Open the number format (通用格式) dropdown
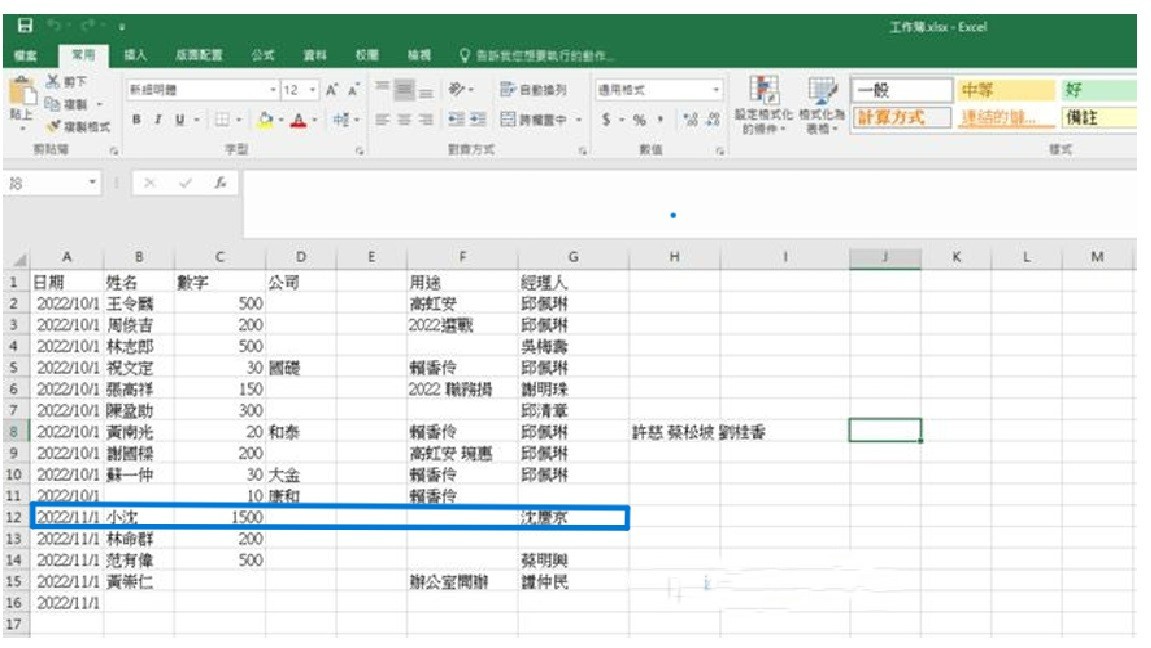Image resolution: width=1151 pixels, height=648 pixels. pyautogui.click(x=716, y=90)
